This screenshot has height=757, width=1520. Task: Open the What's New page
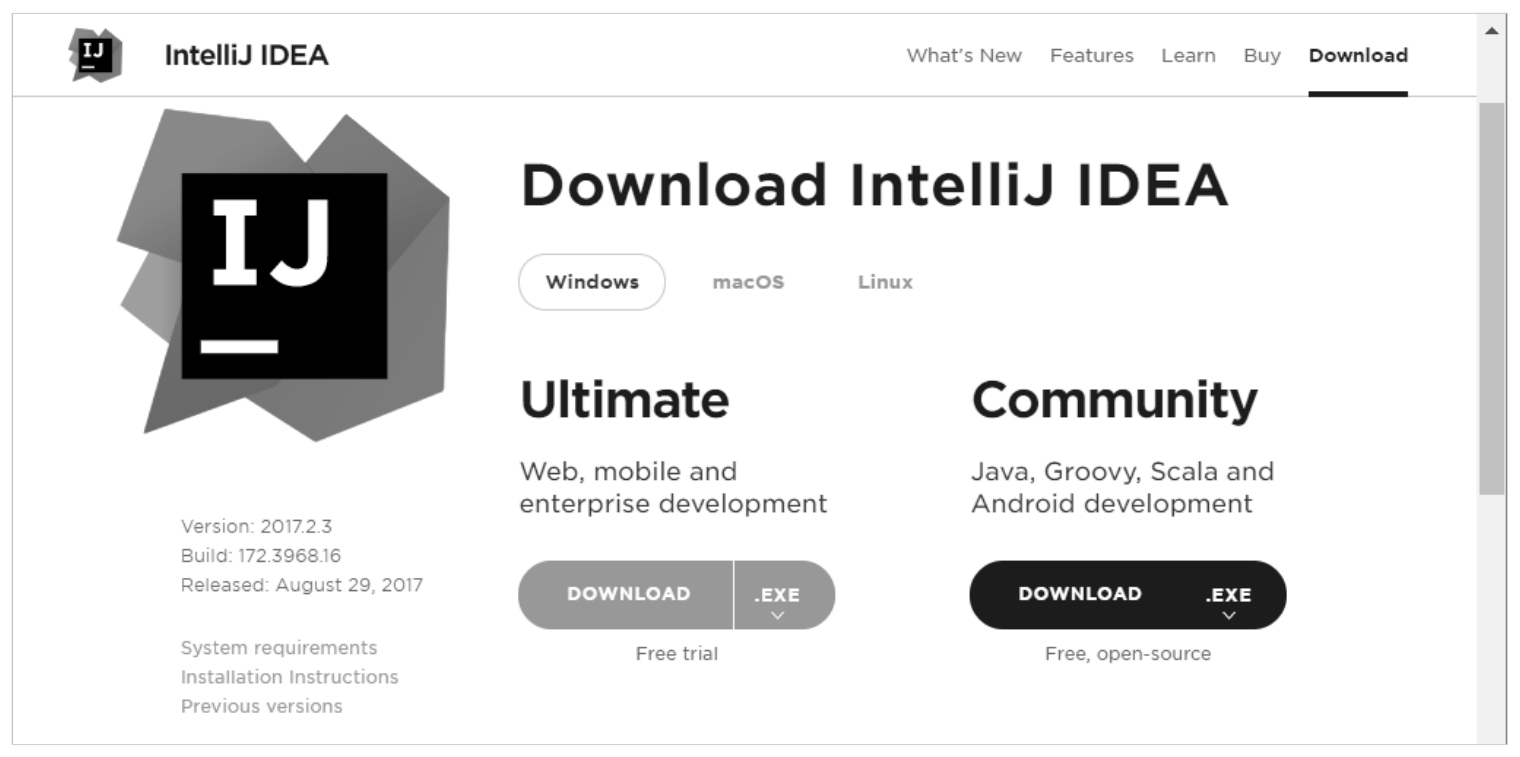(963, 56)
